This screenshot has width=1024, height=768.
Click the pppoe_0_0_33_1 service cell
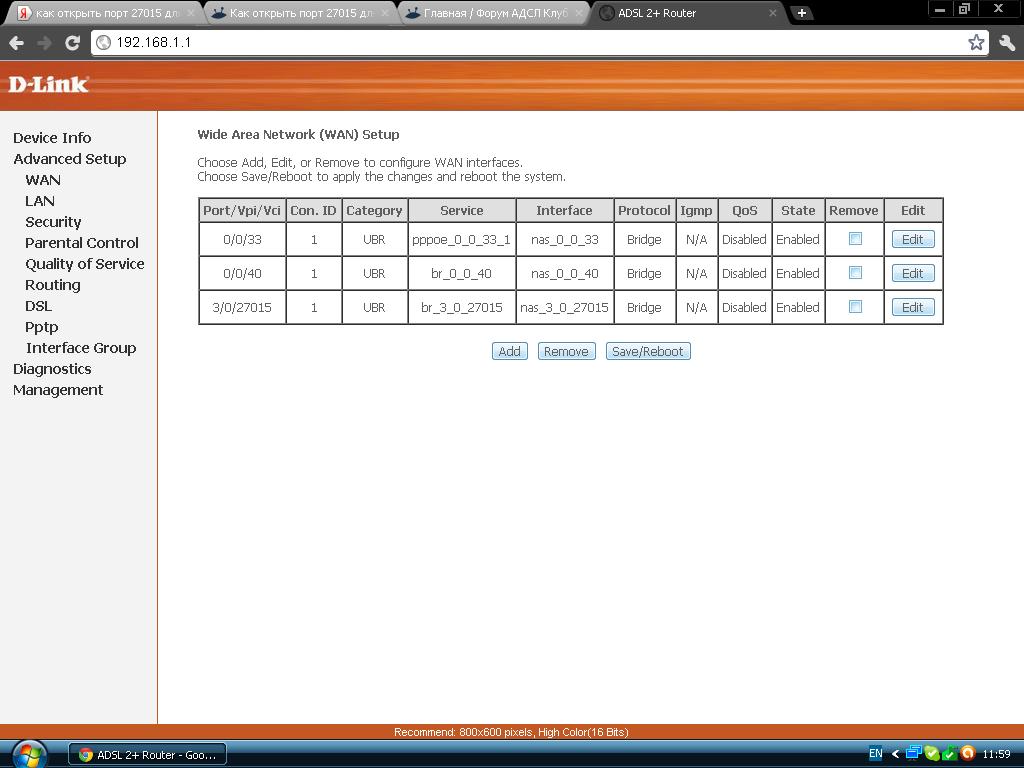click(x=461, y=239)
